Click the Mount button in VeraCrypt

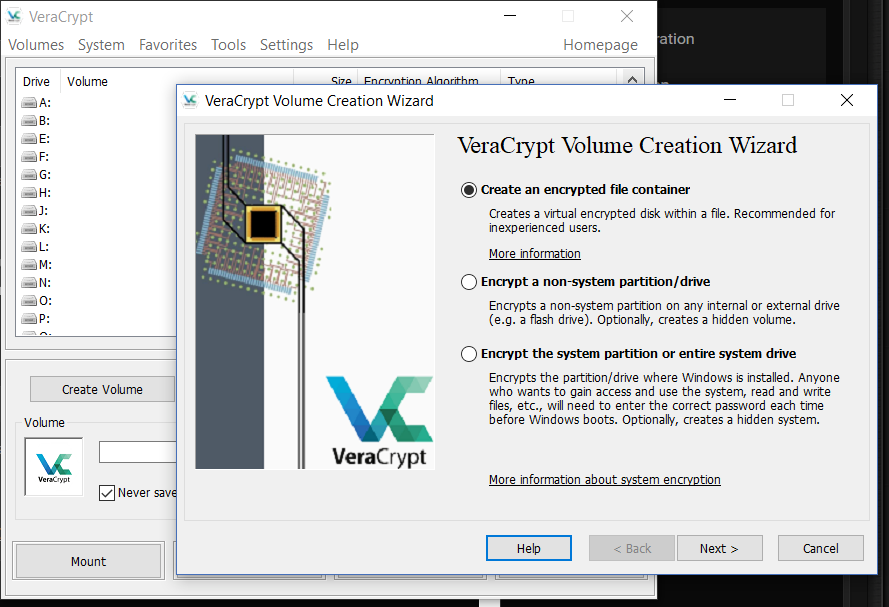pos(88,561)
